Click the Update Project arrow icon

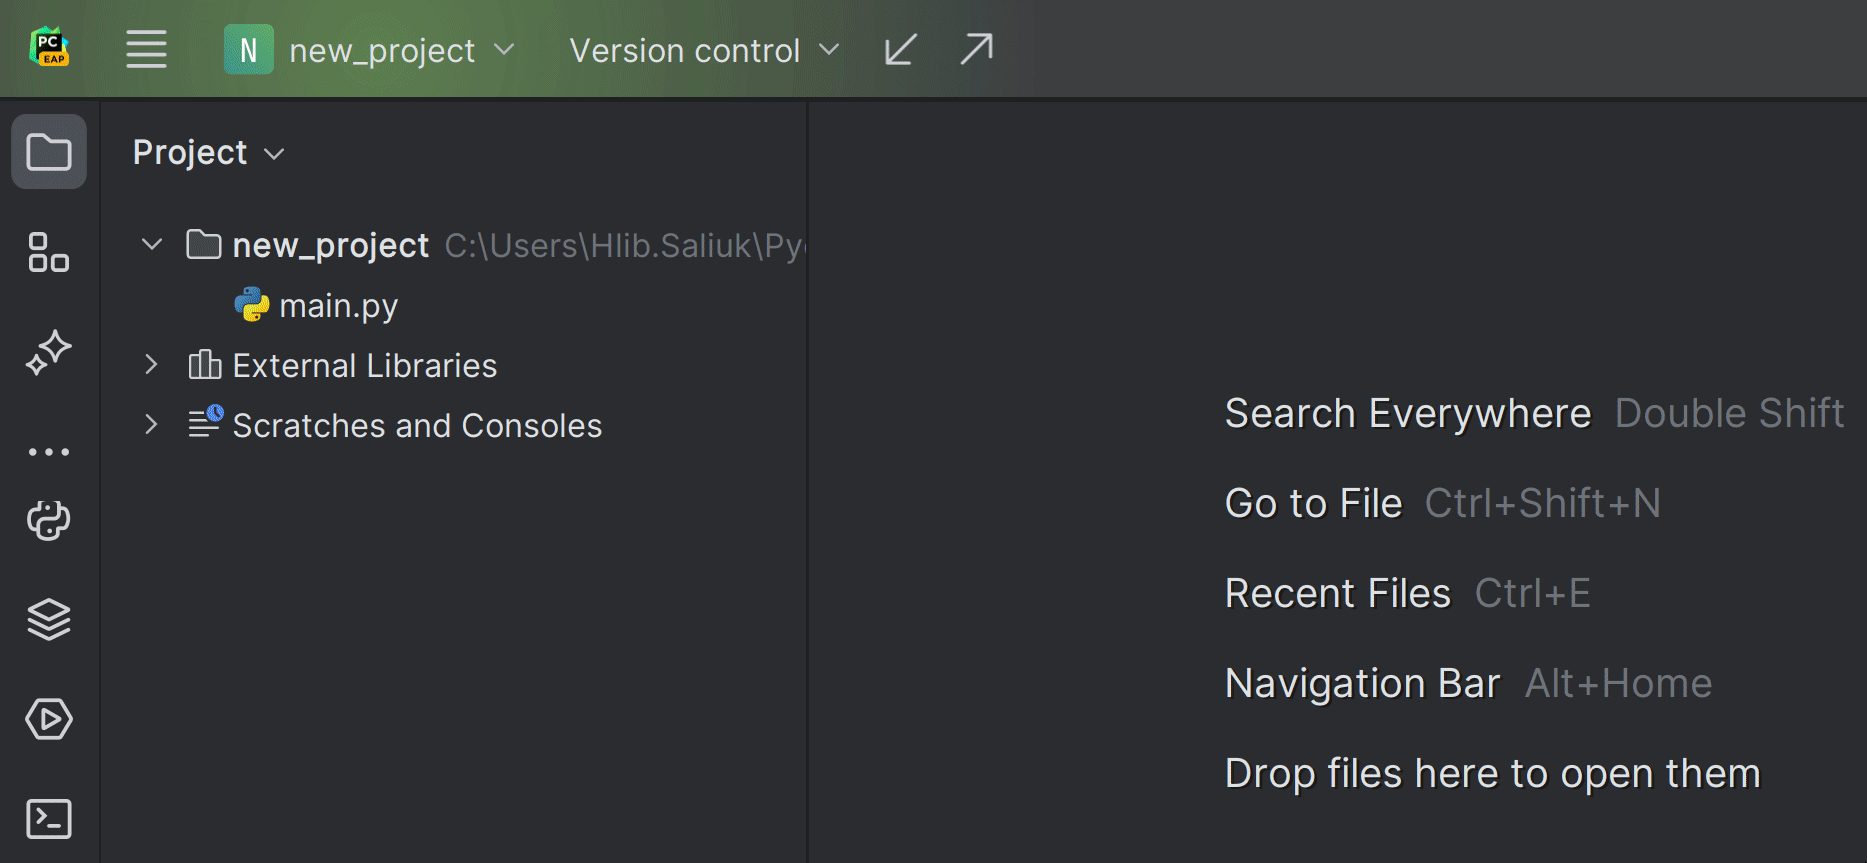(900, 49)
